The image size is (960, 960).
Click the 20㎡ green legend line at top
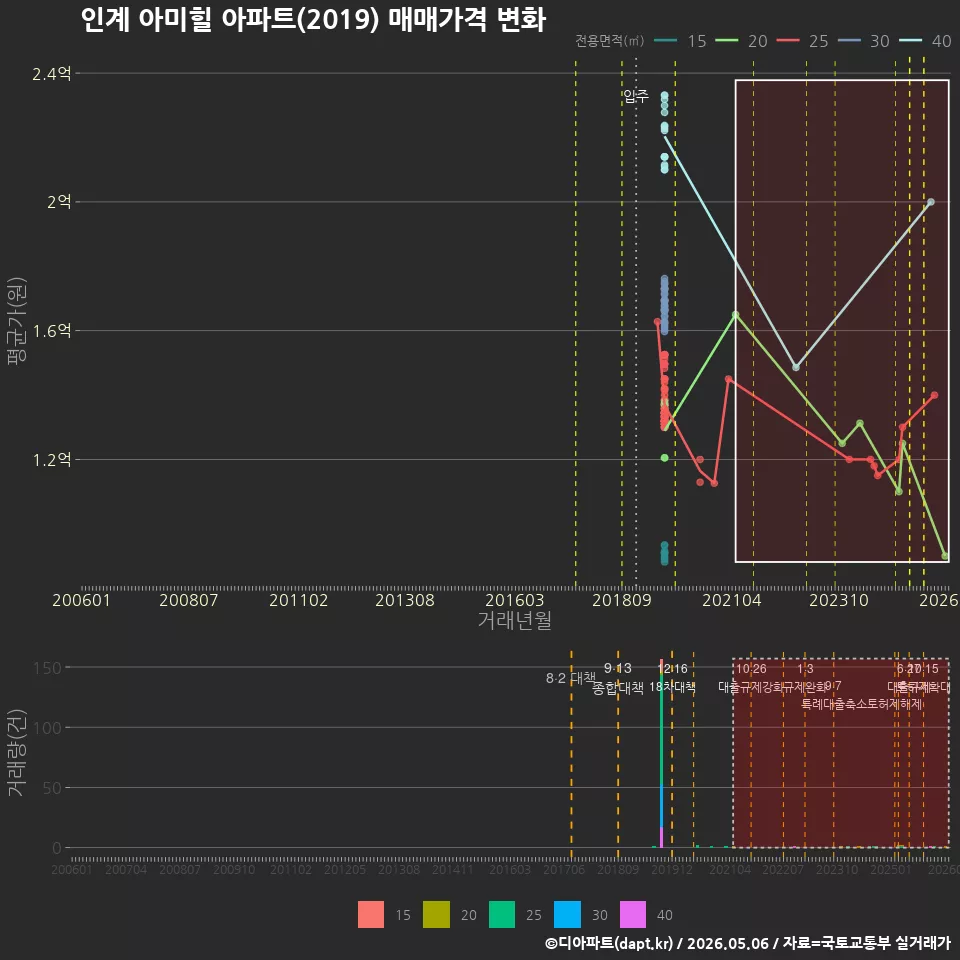click(x=727, y=40)
